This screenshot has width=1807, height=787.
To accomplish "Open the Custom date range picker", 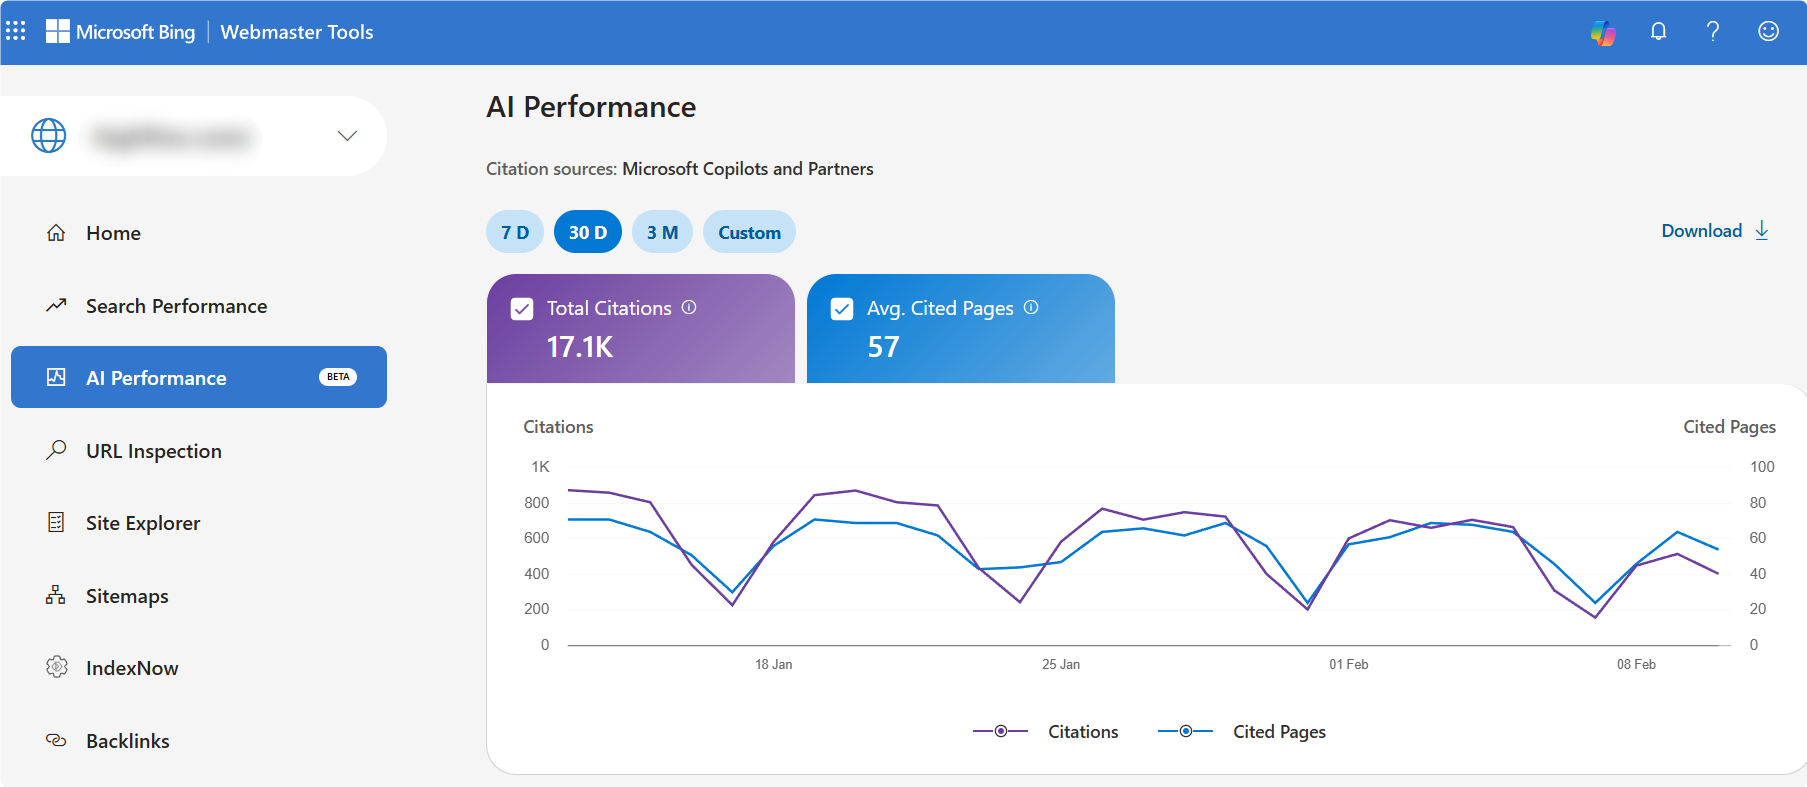I will click(x=749, y=232).
